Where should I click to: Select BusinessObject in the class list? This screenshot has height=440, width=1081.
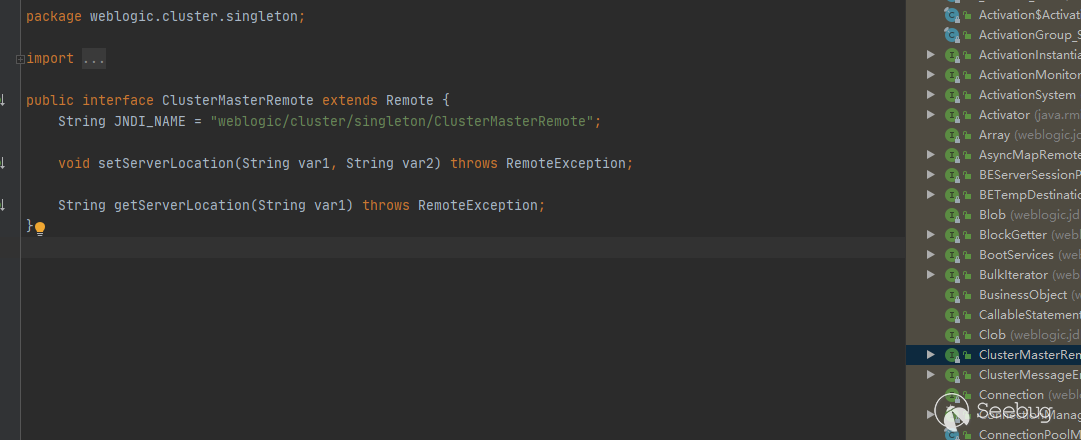pyautogui.click(x=1024, y=295)
